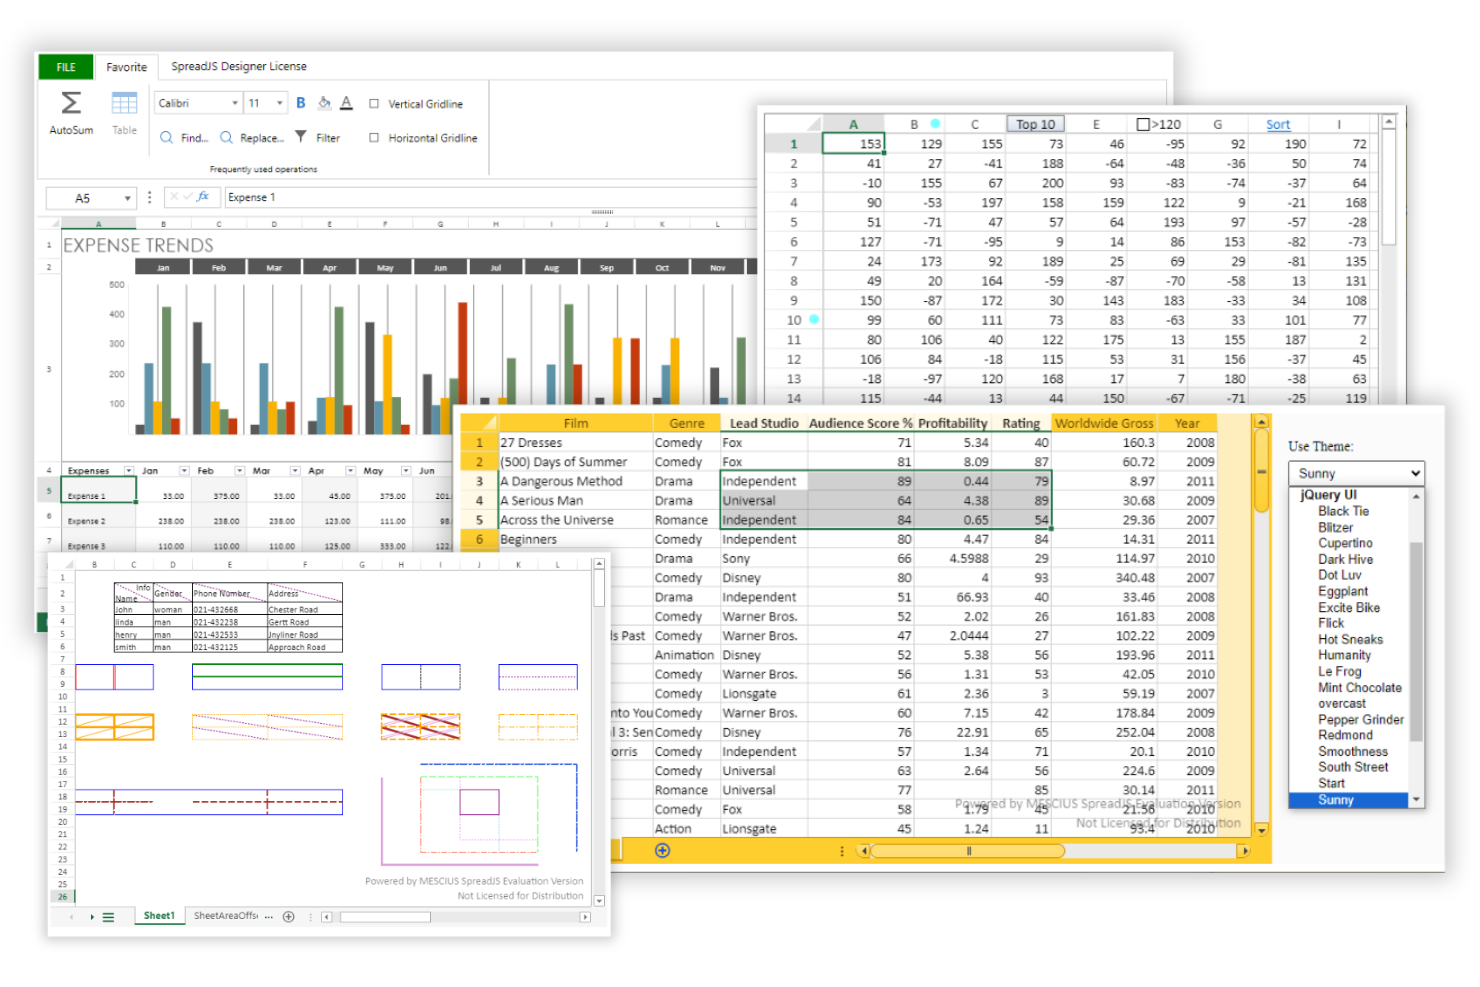
Task: Switch to the SheetAreaOffset sheet tab
Action: coord(225,916)
